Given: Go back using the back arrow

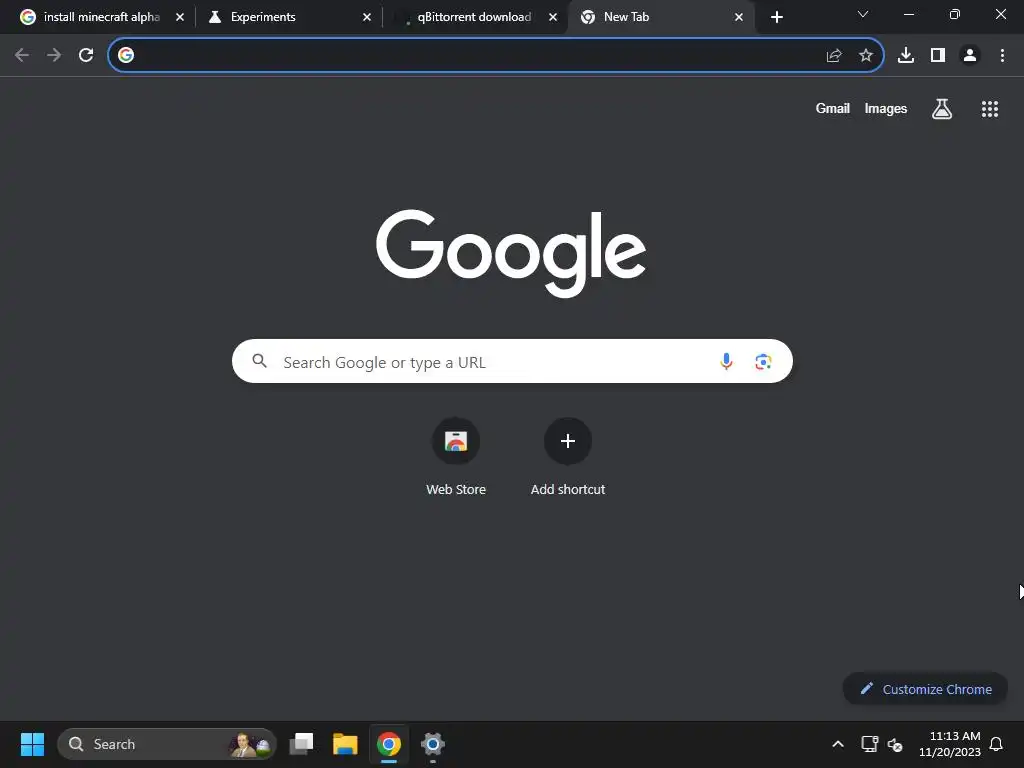Looking at the screenshot, I should pyautogui.click(x=22, y=55).
